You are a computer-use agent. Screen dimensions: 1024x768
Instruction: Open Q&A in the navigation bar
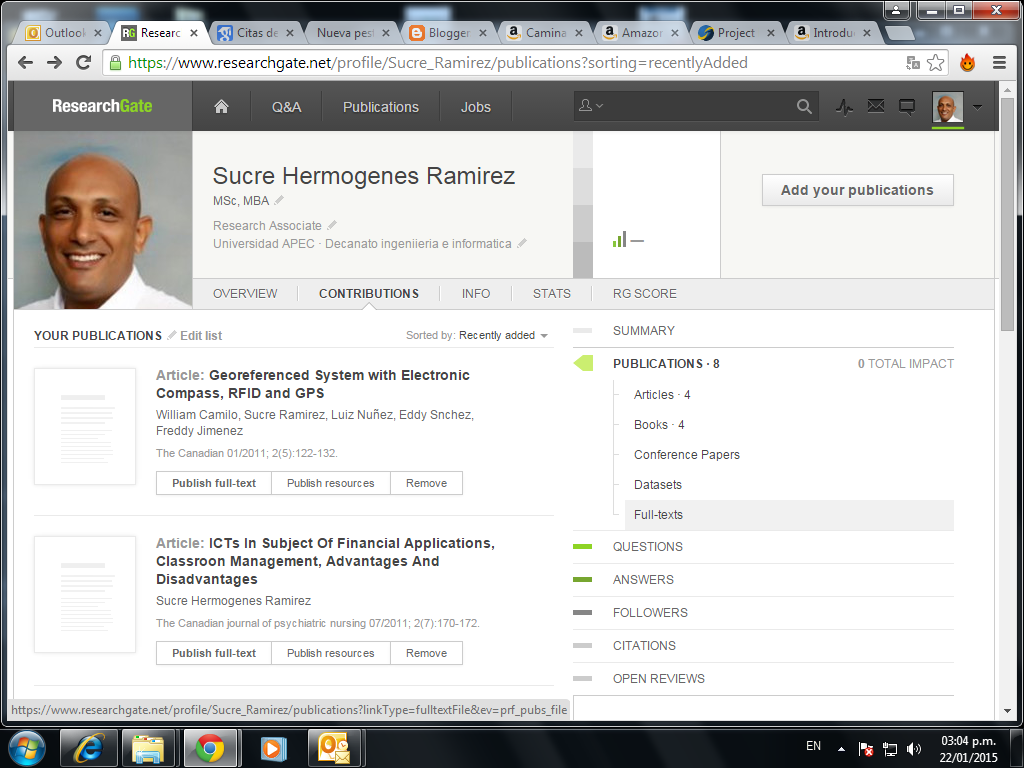click(286, 107)
